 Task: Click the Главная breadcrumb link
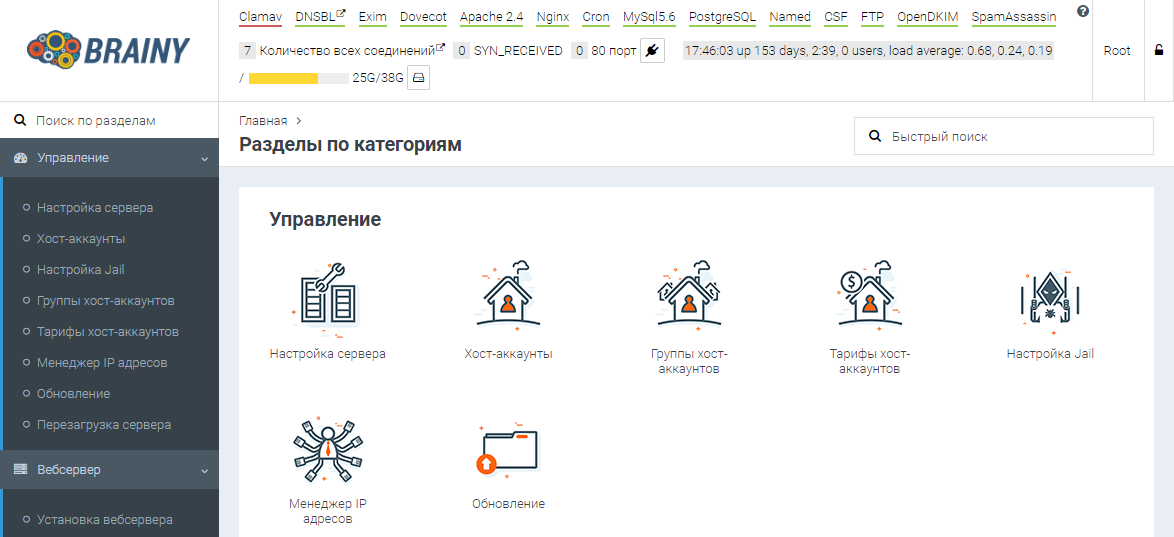point(263,121)
